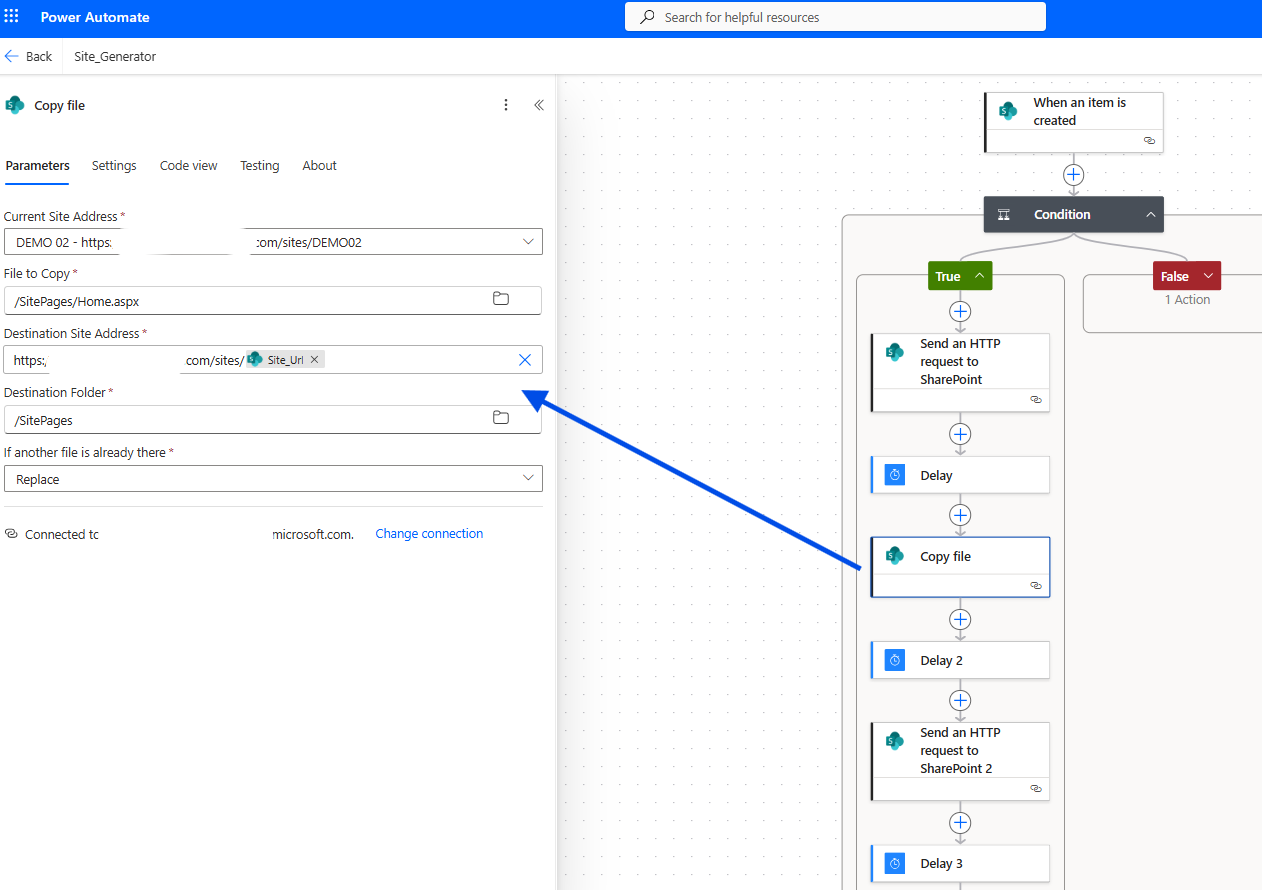
Task: Expand Current Site Address dropdown
Action: click(528, 242)
